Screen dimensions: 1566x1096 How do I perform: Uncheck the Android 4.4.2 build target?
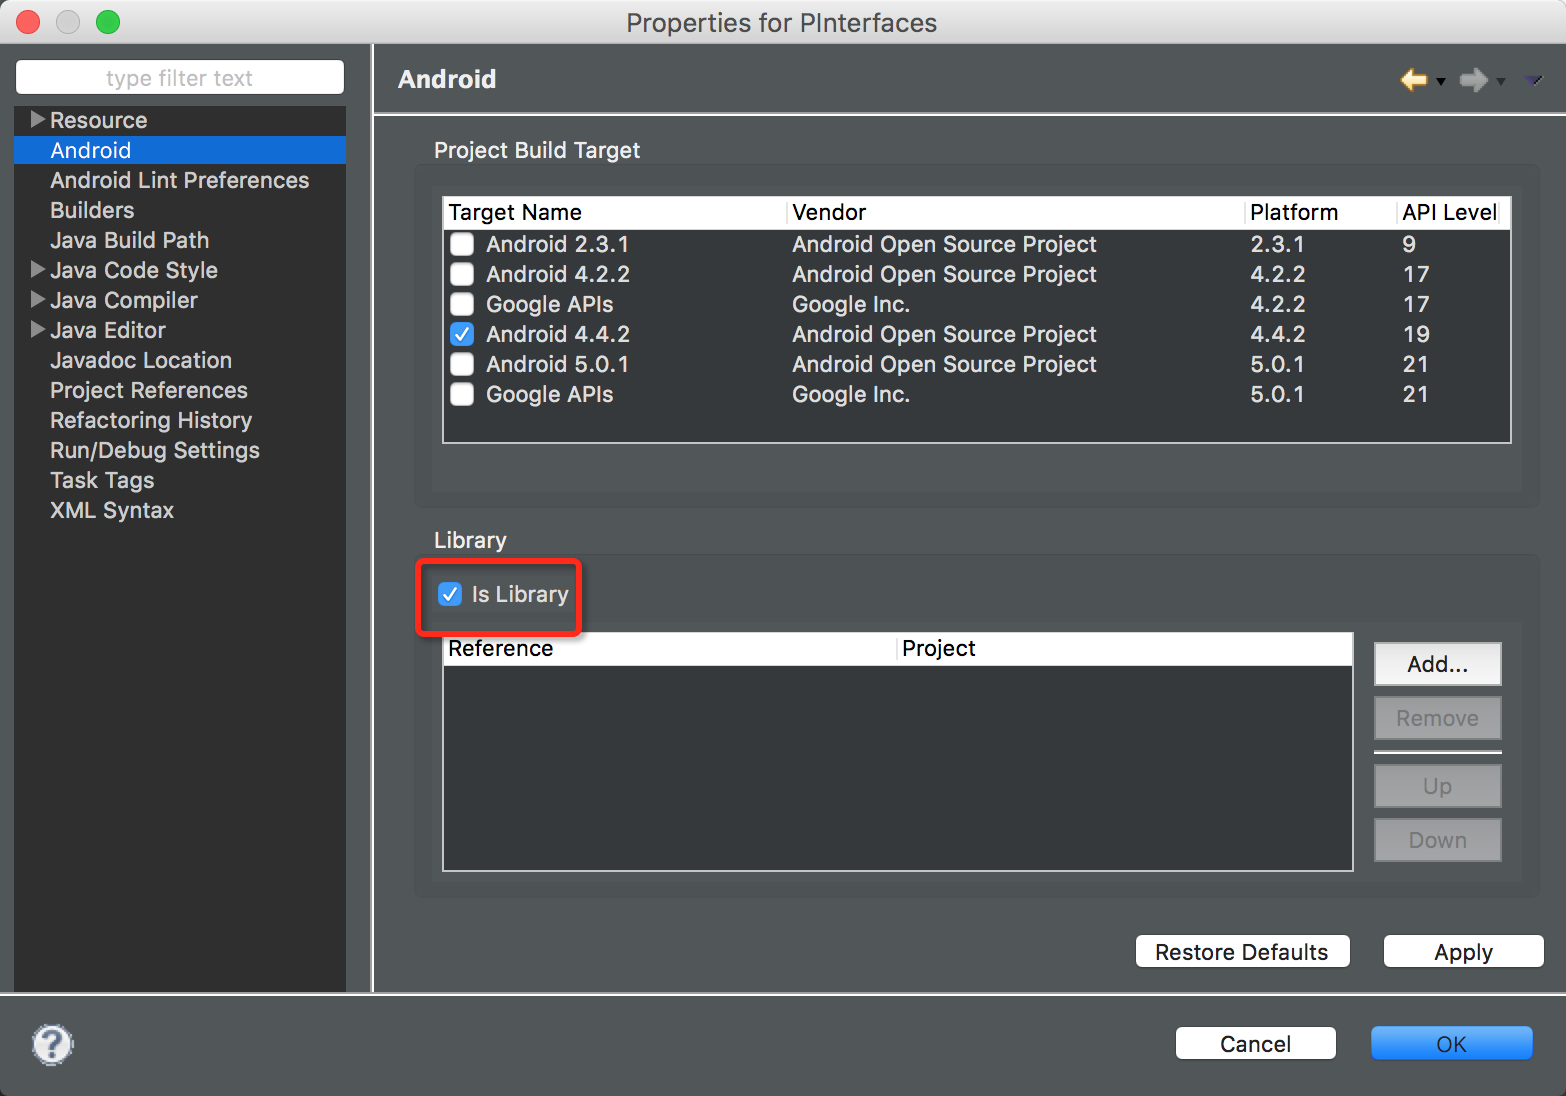pyautogui.click(x=462, y=334)
